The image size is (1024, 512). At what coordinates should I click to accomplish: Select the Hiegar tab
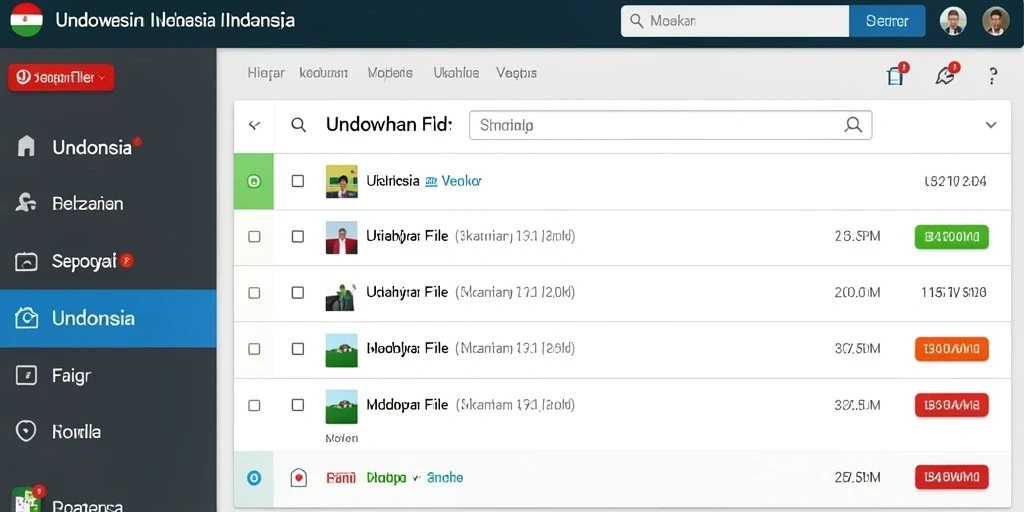[266, 72]
